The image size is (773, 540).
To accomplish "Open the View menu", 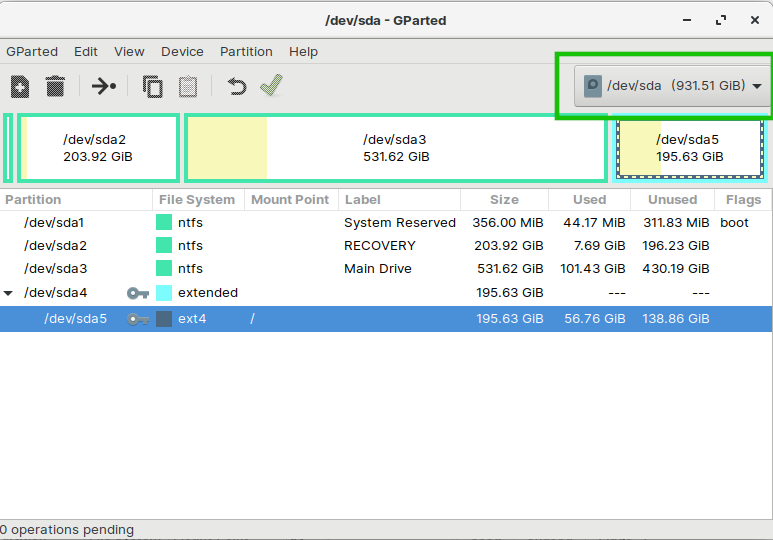I will click(129, 52).
